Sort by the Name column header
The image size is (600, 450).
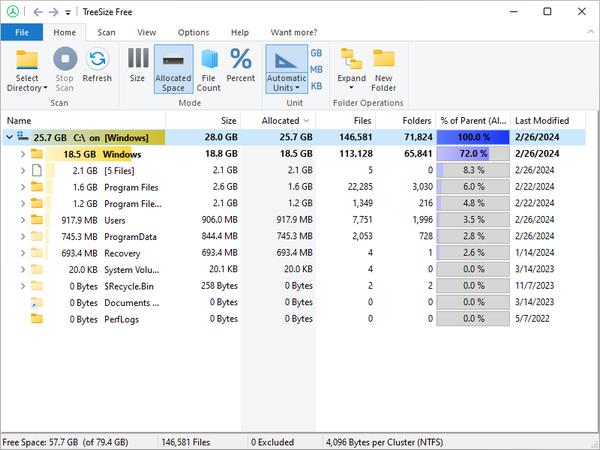(x=83, y=121)
